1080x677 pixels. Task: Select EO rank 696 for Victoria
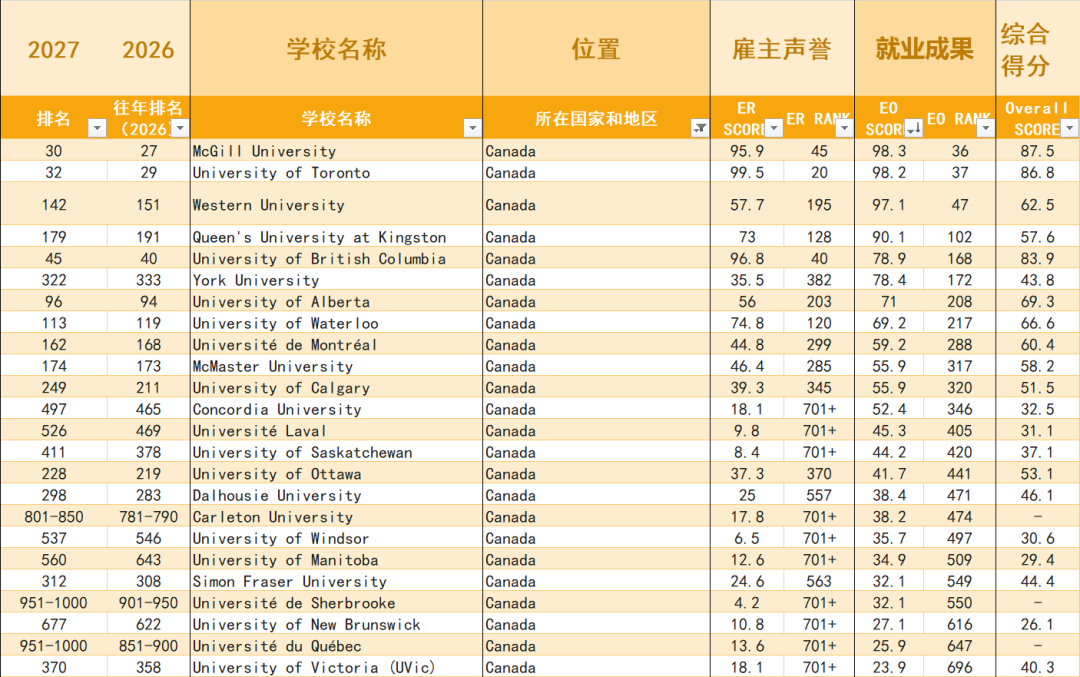959,667
